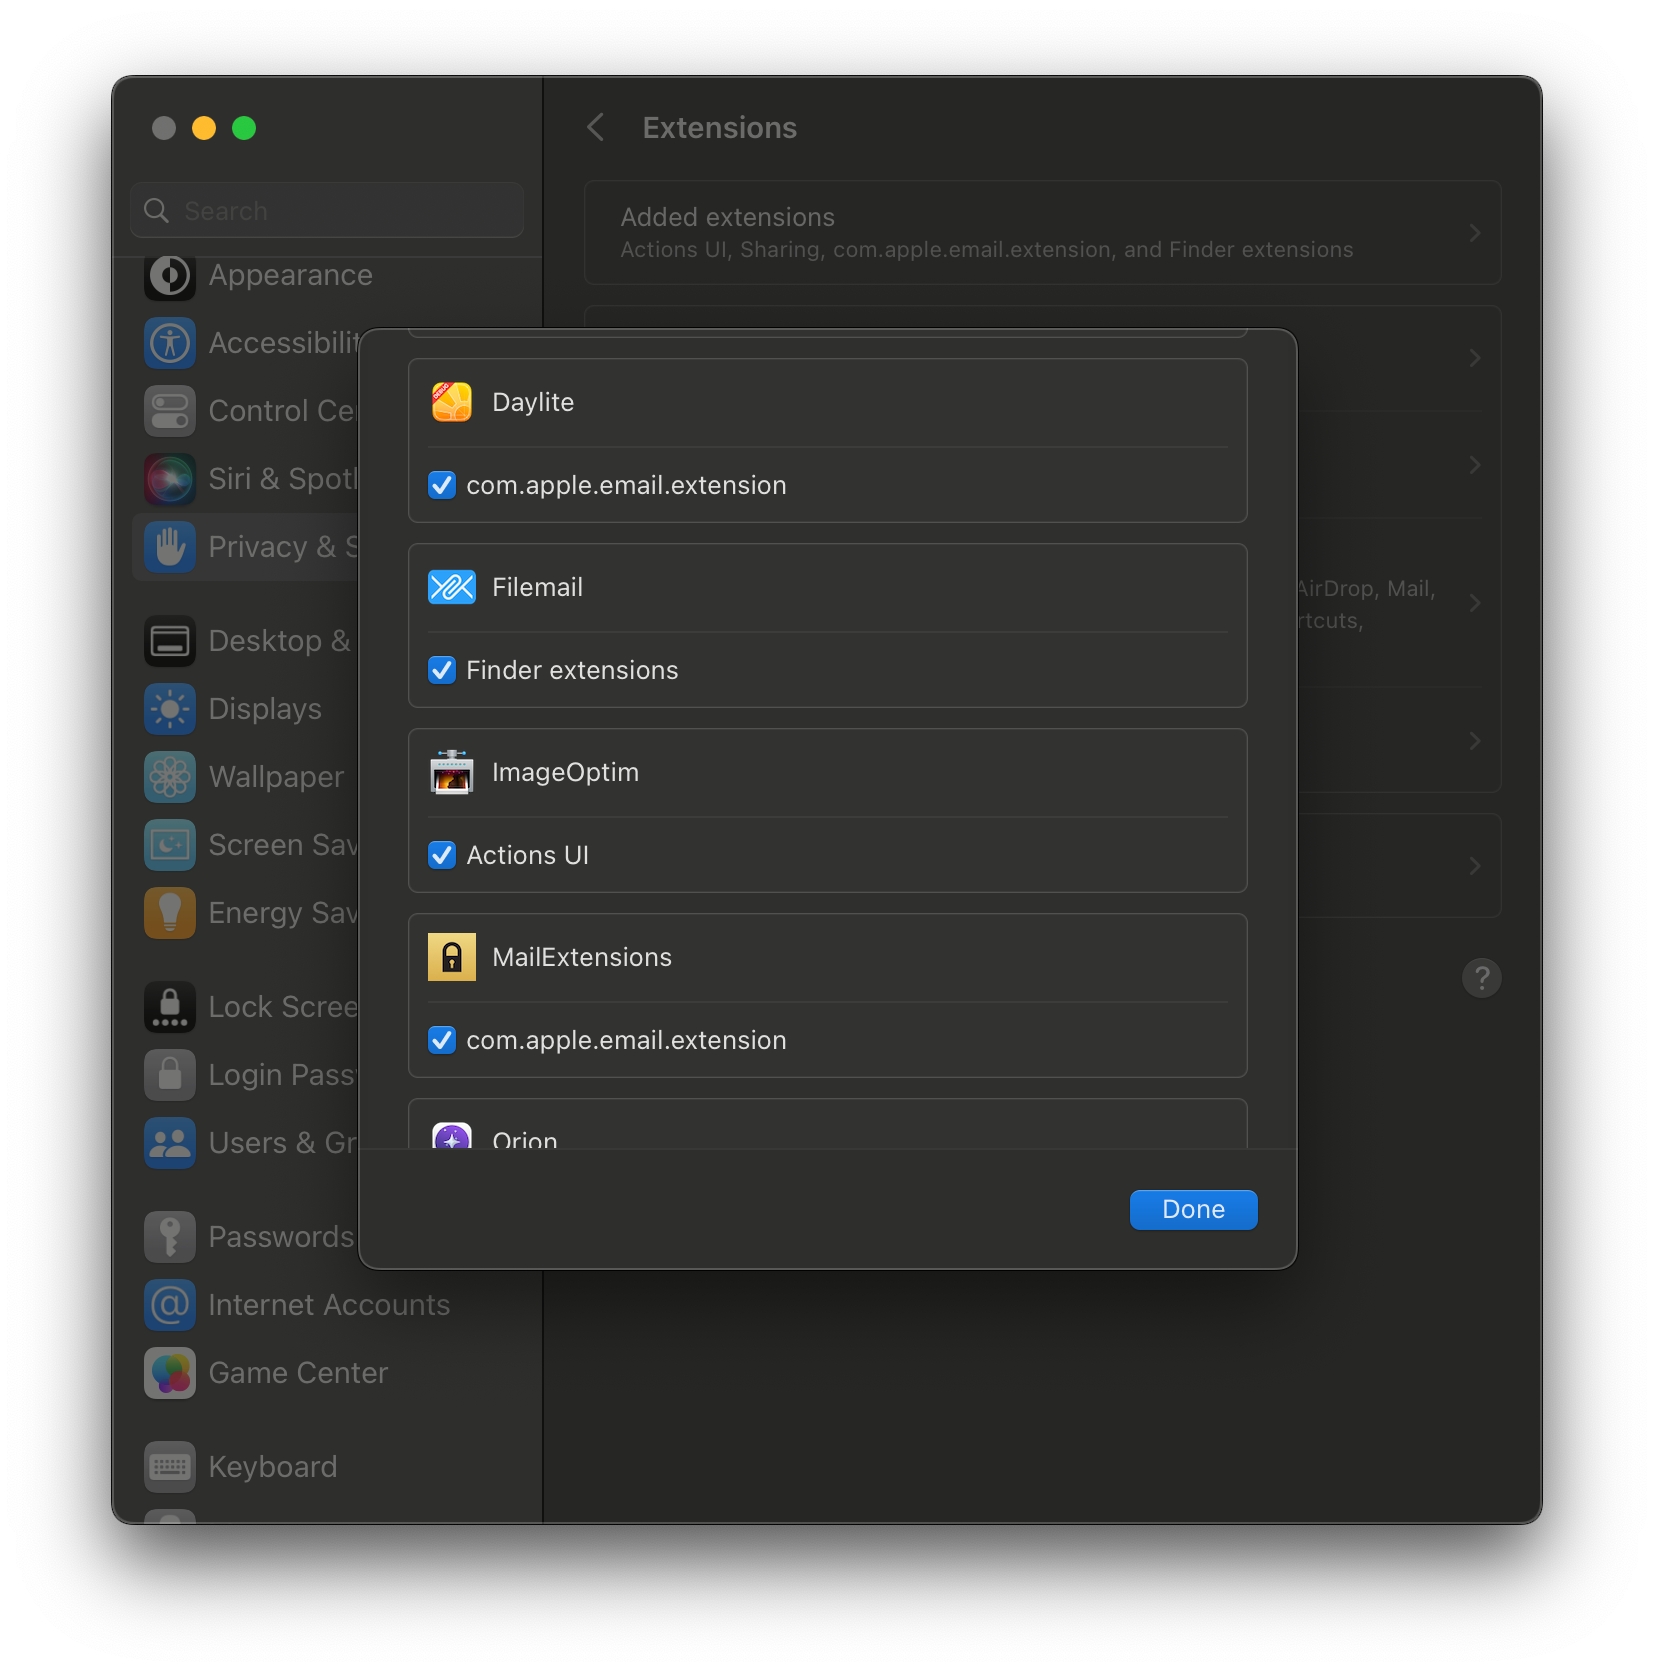Click the ImageOptim app icon
Viewport: 1654px width, 1672px height.
[451, 772]
